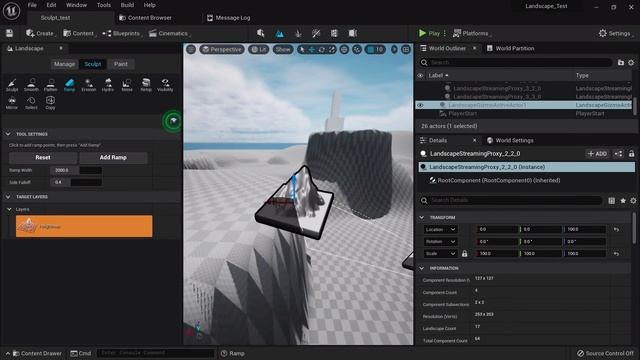Viewport: 640px width, 360px height.
Task: Open the File menu
Action: 32,5
